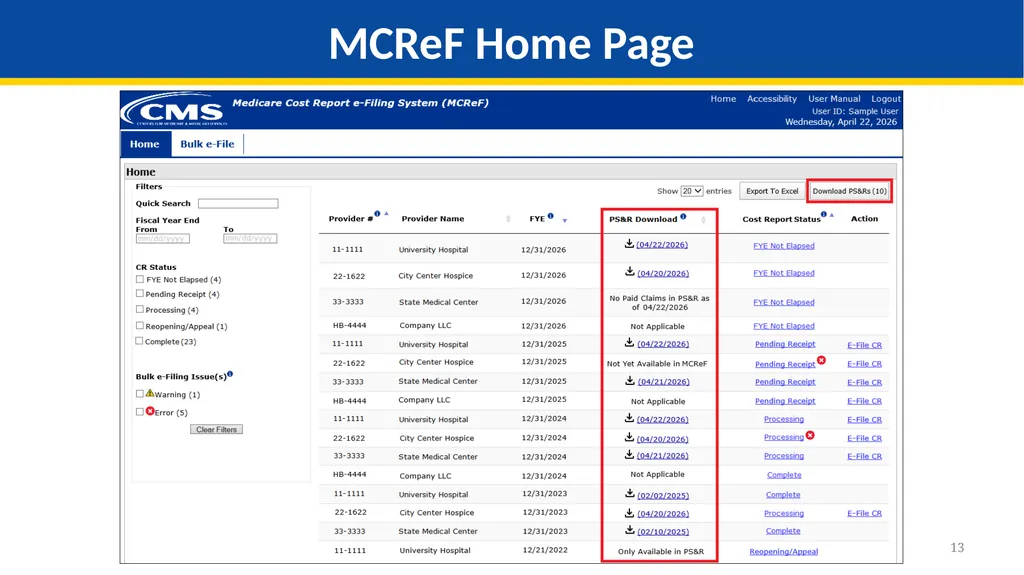Click info icon next to Provider # header
The width and height of the screenshot is (1024, 575).
377,214
